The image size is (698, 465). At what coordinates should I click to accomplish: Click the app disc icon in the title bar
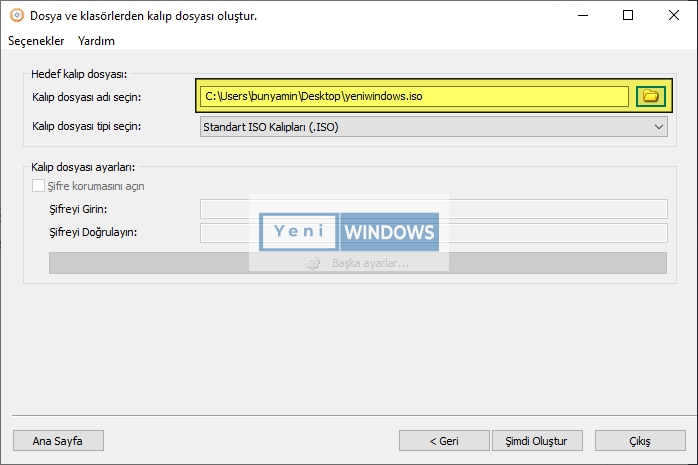(16, 16)
